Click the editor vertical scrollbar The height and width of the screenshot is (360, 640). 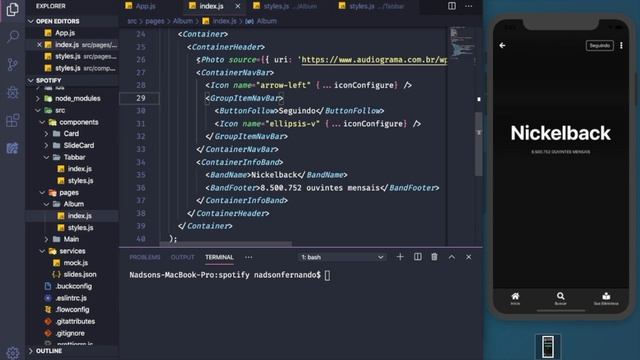pyautogui.click(x=478, y=143)
